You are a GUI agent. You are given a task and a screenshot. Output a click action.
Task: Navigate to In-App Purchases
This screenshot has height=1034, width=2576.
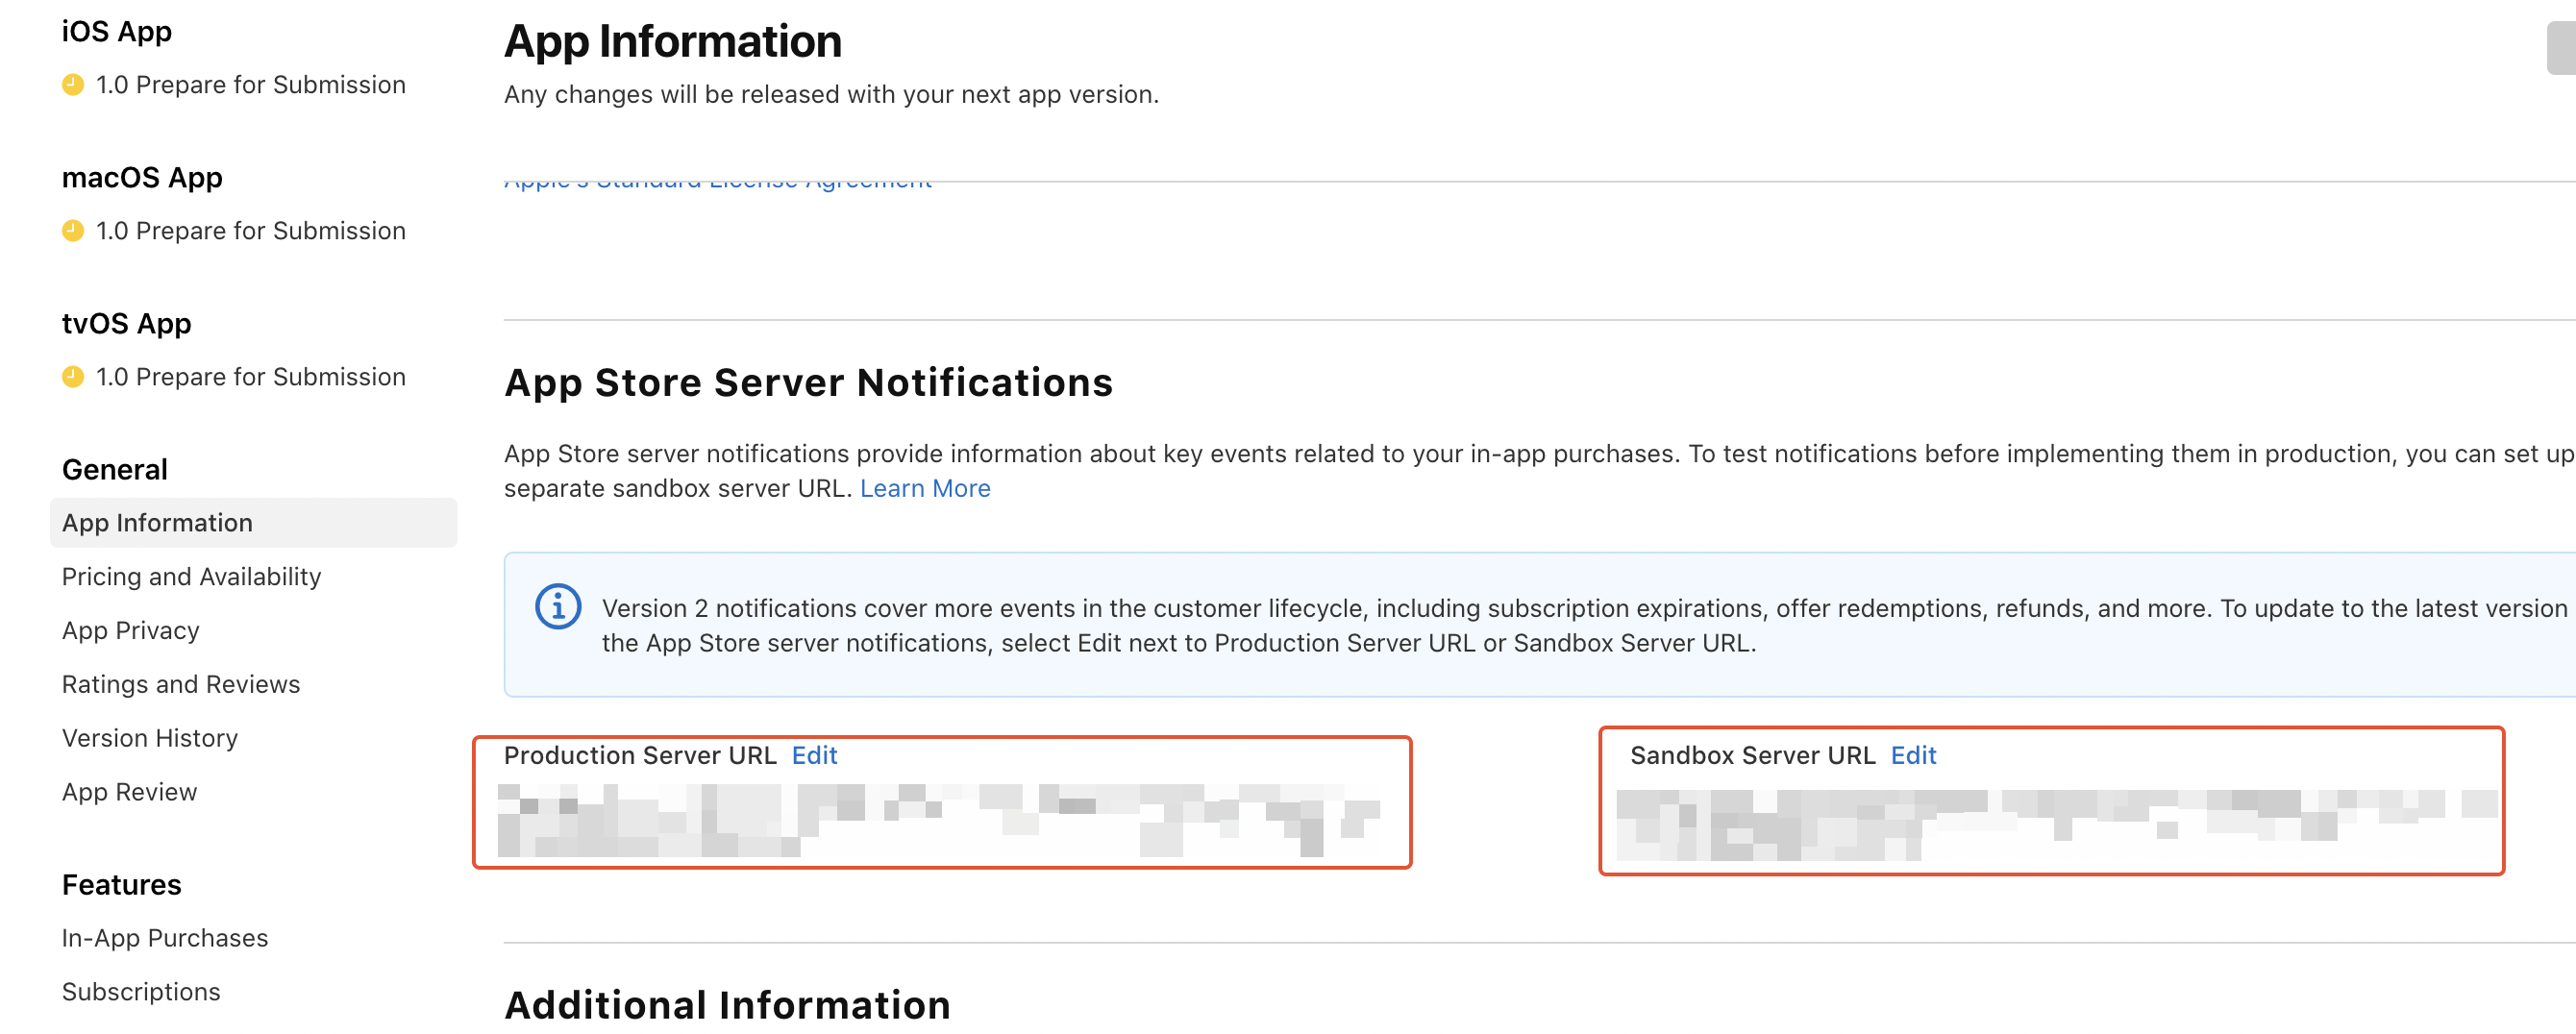pyautogui.click(x=165, y=939)
